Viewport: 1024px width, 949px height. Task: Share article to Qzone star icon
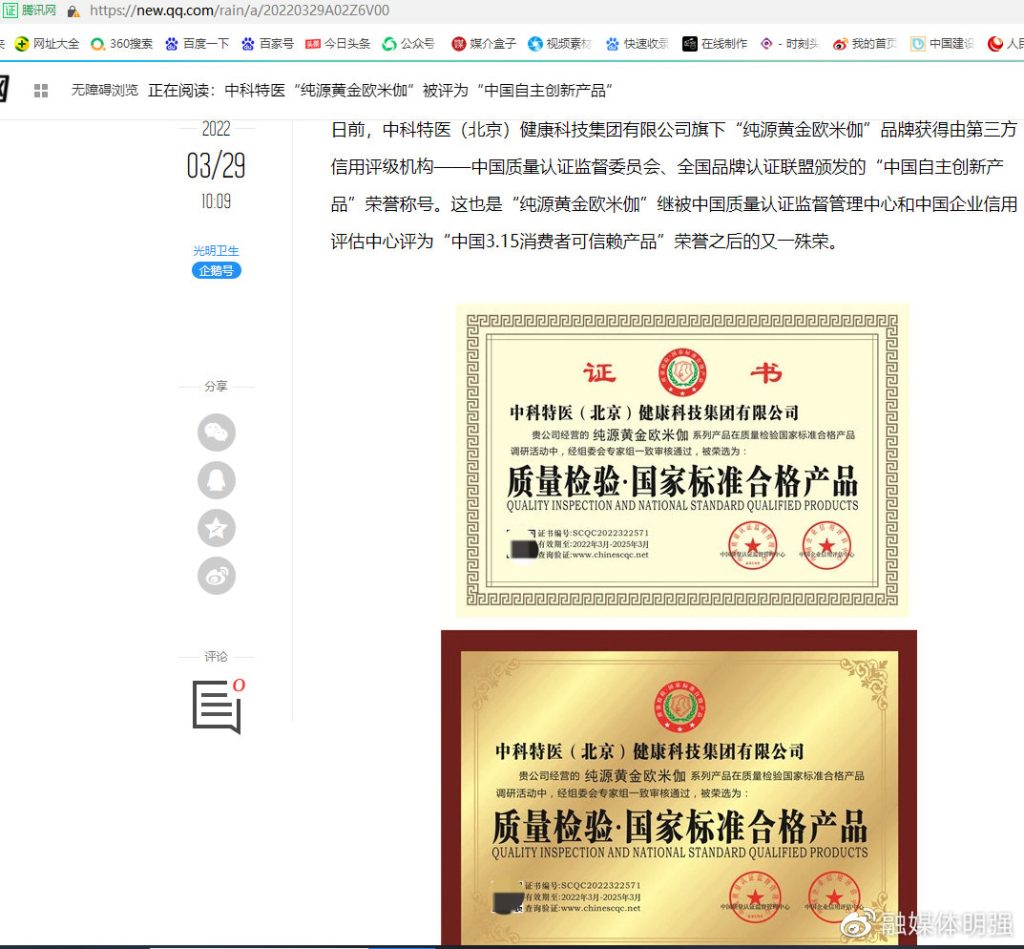[x=216, y=528]
